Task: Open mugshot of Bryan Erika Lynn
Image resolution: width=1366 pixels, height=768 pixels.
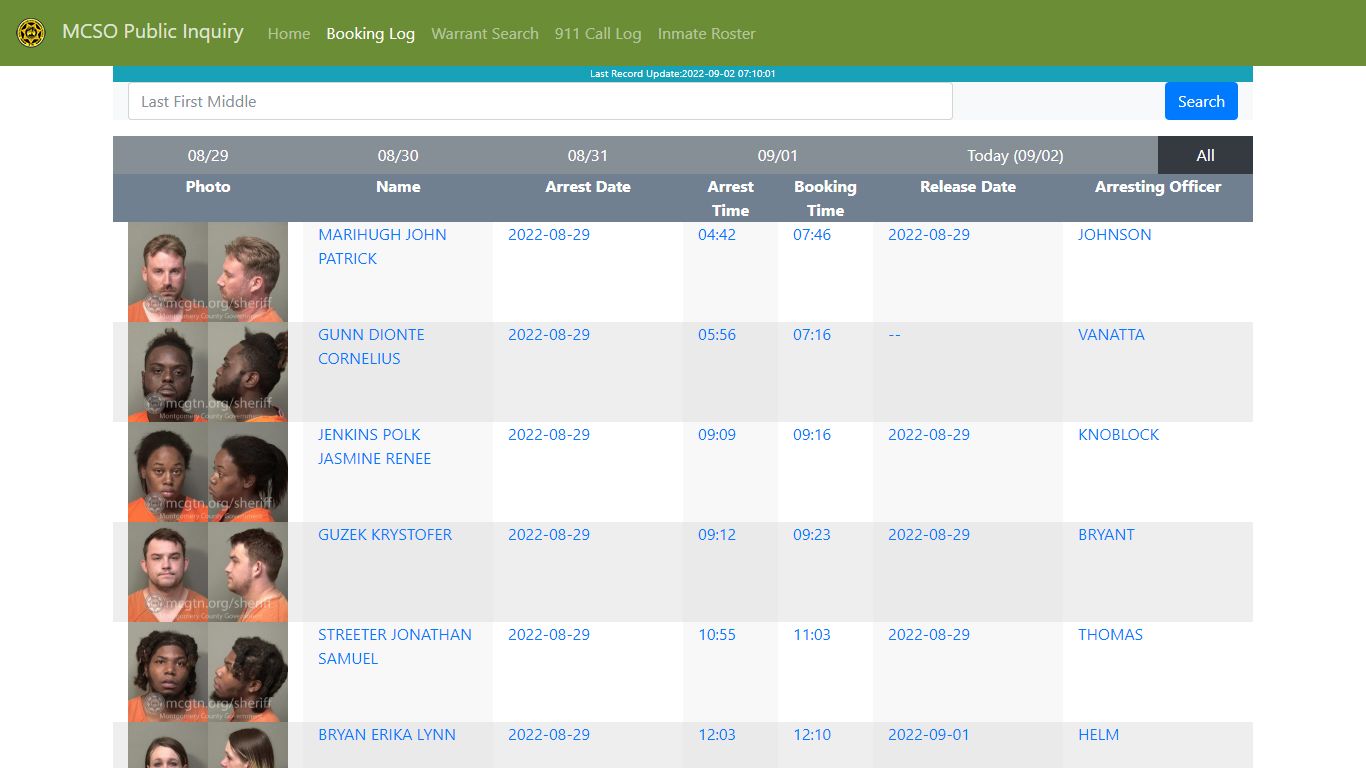Action: [x=208, y=745]
